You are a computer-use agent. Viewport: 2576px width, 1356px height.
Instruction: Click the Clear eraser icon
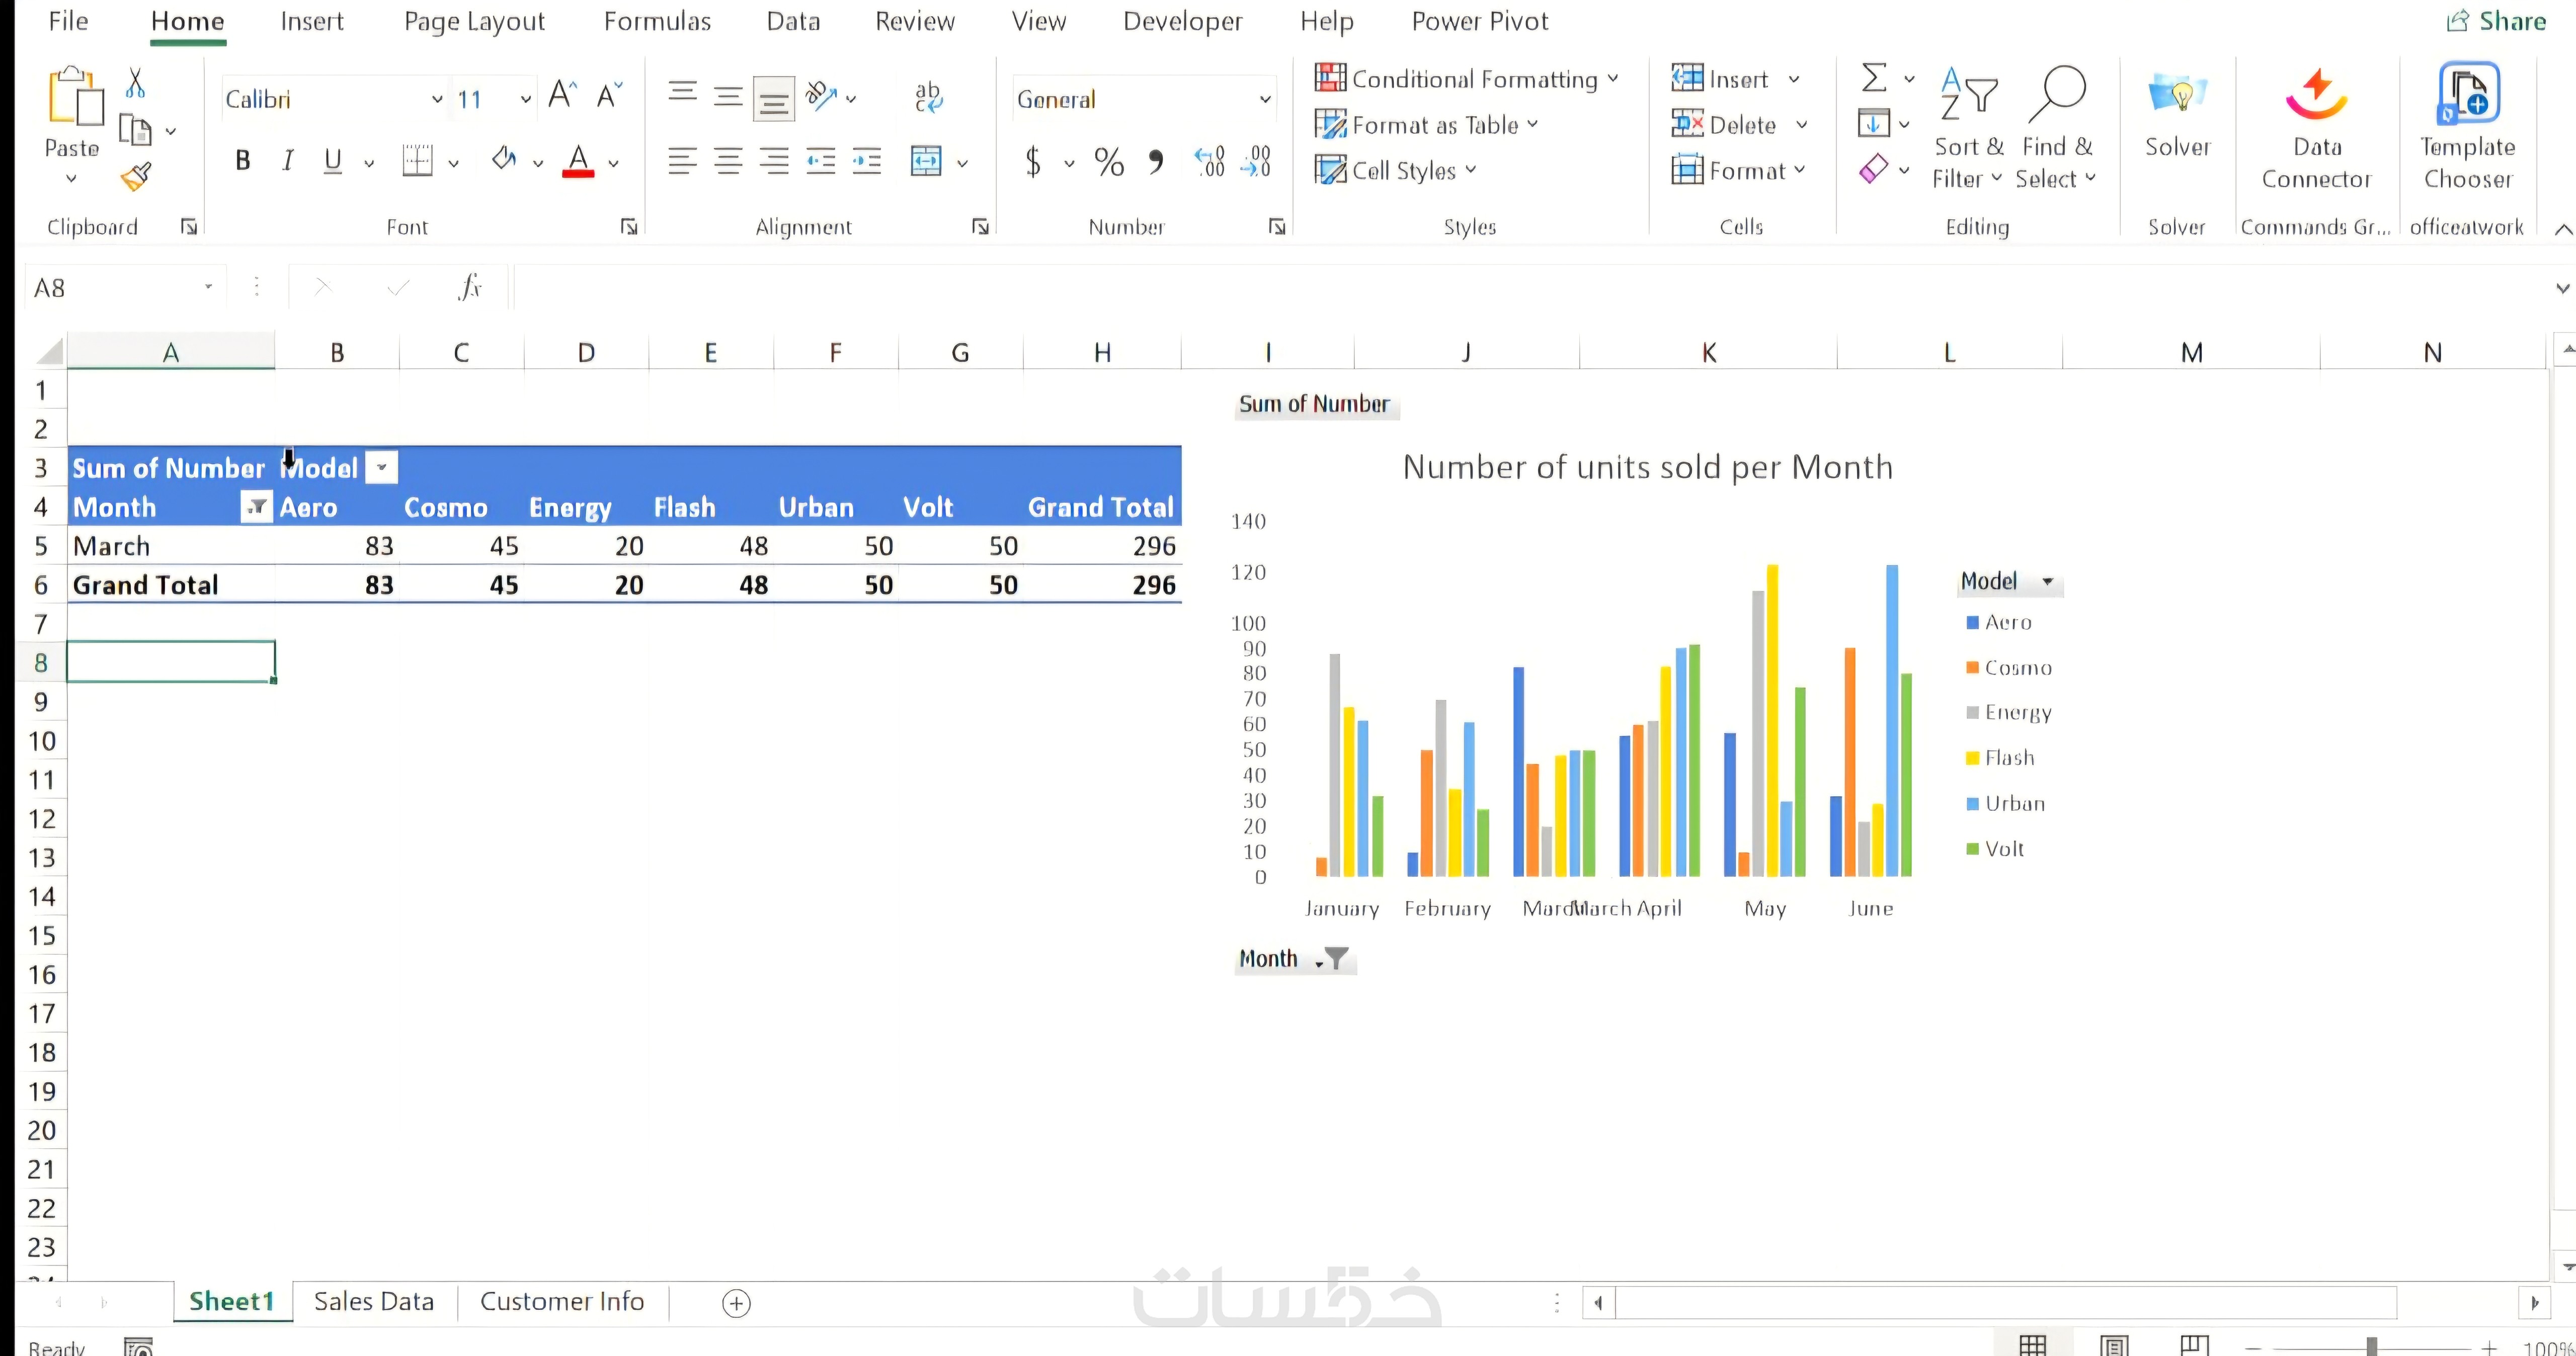coord(1874,169)
